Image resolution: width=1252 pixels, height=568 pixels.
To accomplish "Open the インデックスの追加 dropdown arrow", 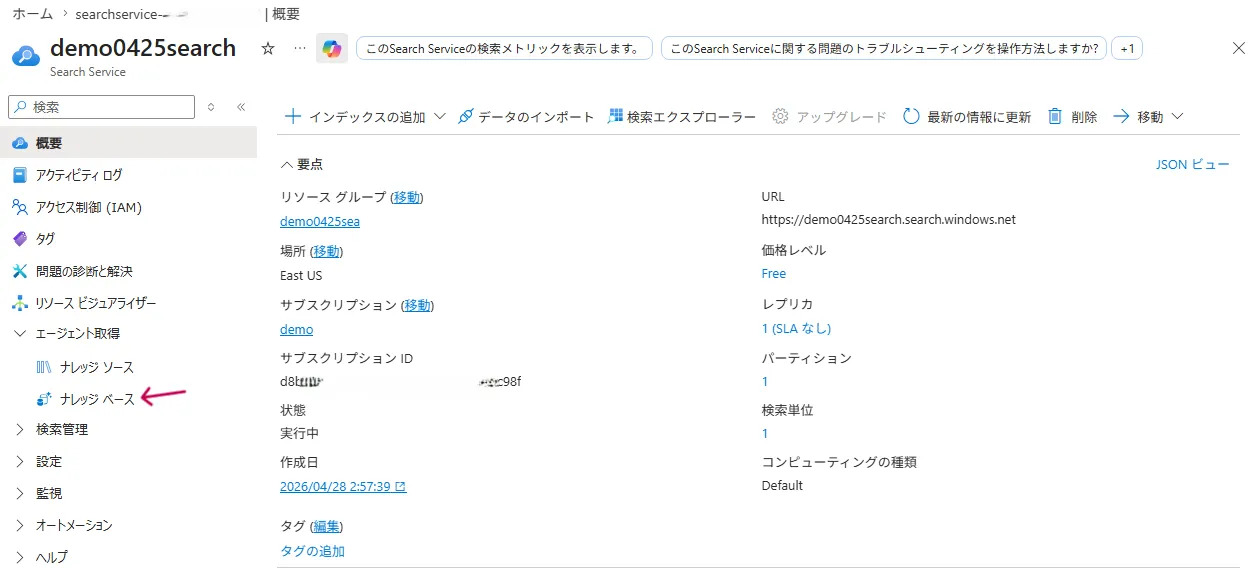I will (x=440, y=117).
